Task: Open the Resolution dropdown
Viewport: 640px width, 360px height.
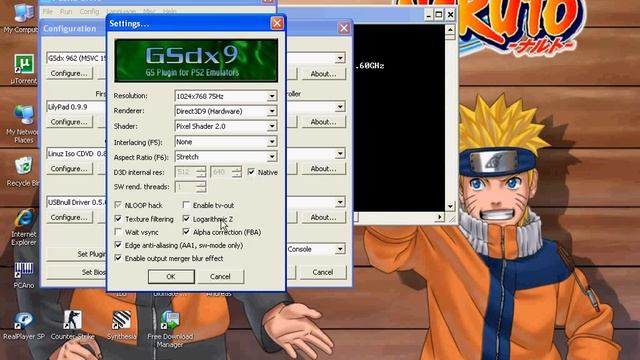Action: [272, 96]
